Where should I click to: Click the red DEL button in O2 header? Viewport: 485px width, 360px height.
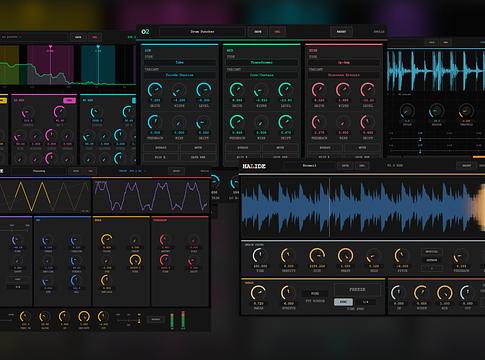tap(277, 32)
